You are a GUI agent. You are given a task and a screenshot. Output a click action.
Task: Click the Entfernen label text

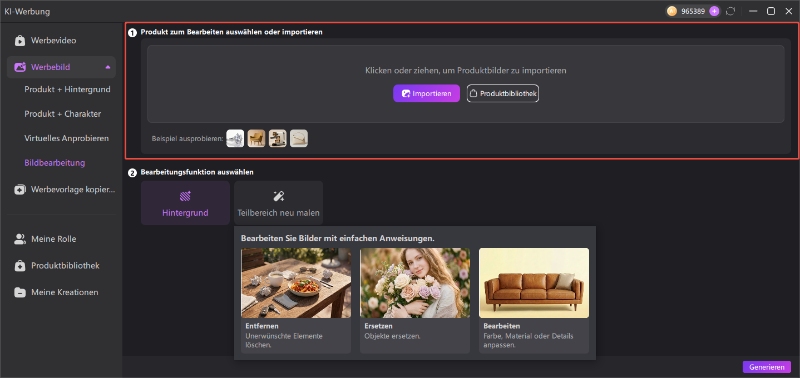point(262,326)
